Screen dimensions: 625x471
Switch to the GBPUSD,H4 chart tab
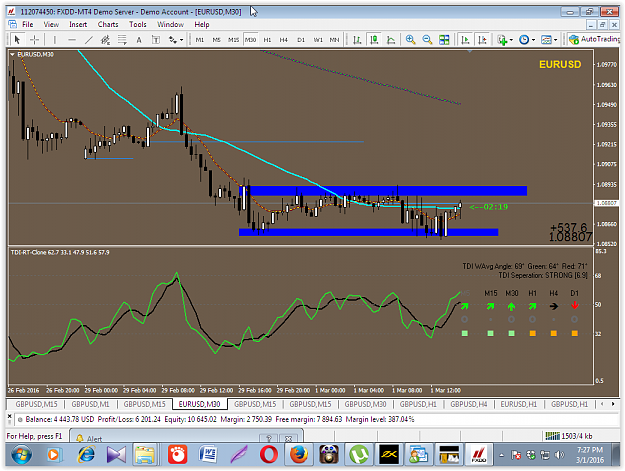(469, 404)
